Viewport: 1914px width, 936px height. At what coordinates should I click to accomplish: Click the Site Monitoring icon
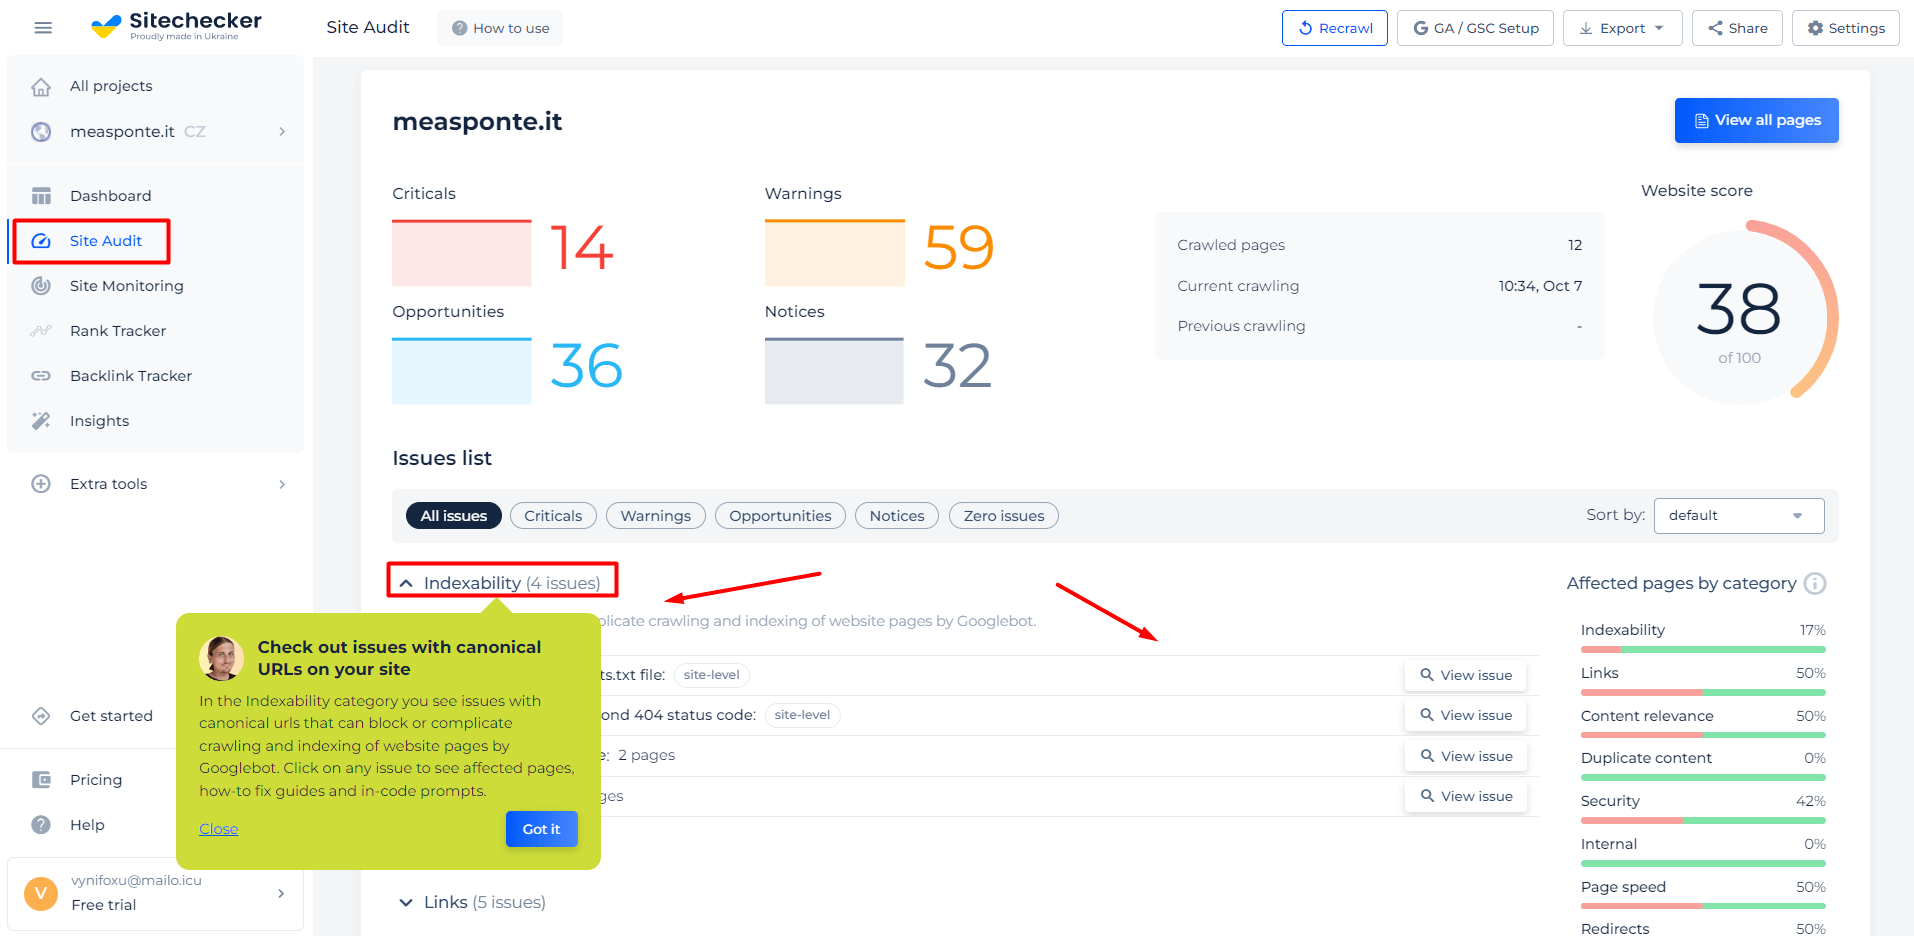tap(41, 286)
